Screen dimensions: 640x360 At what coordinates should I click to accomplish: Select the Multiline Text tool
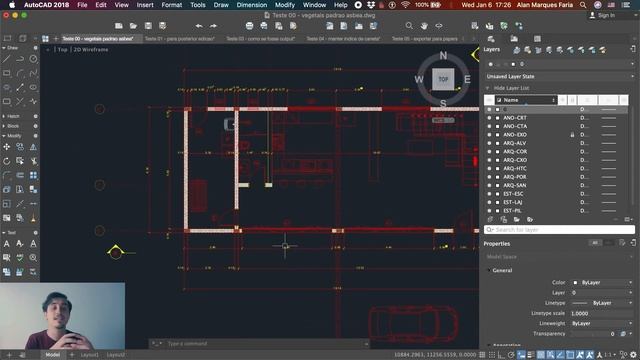[x=7, y=244]
